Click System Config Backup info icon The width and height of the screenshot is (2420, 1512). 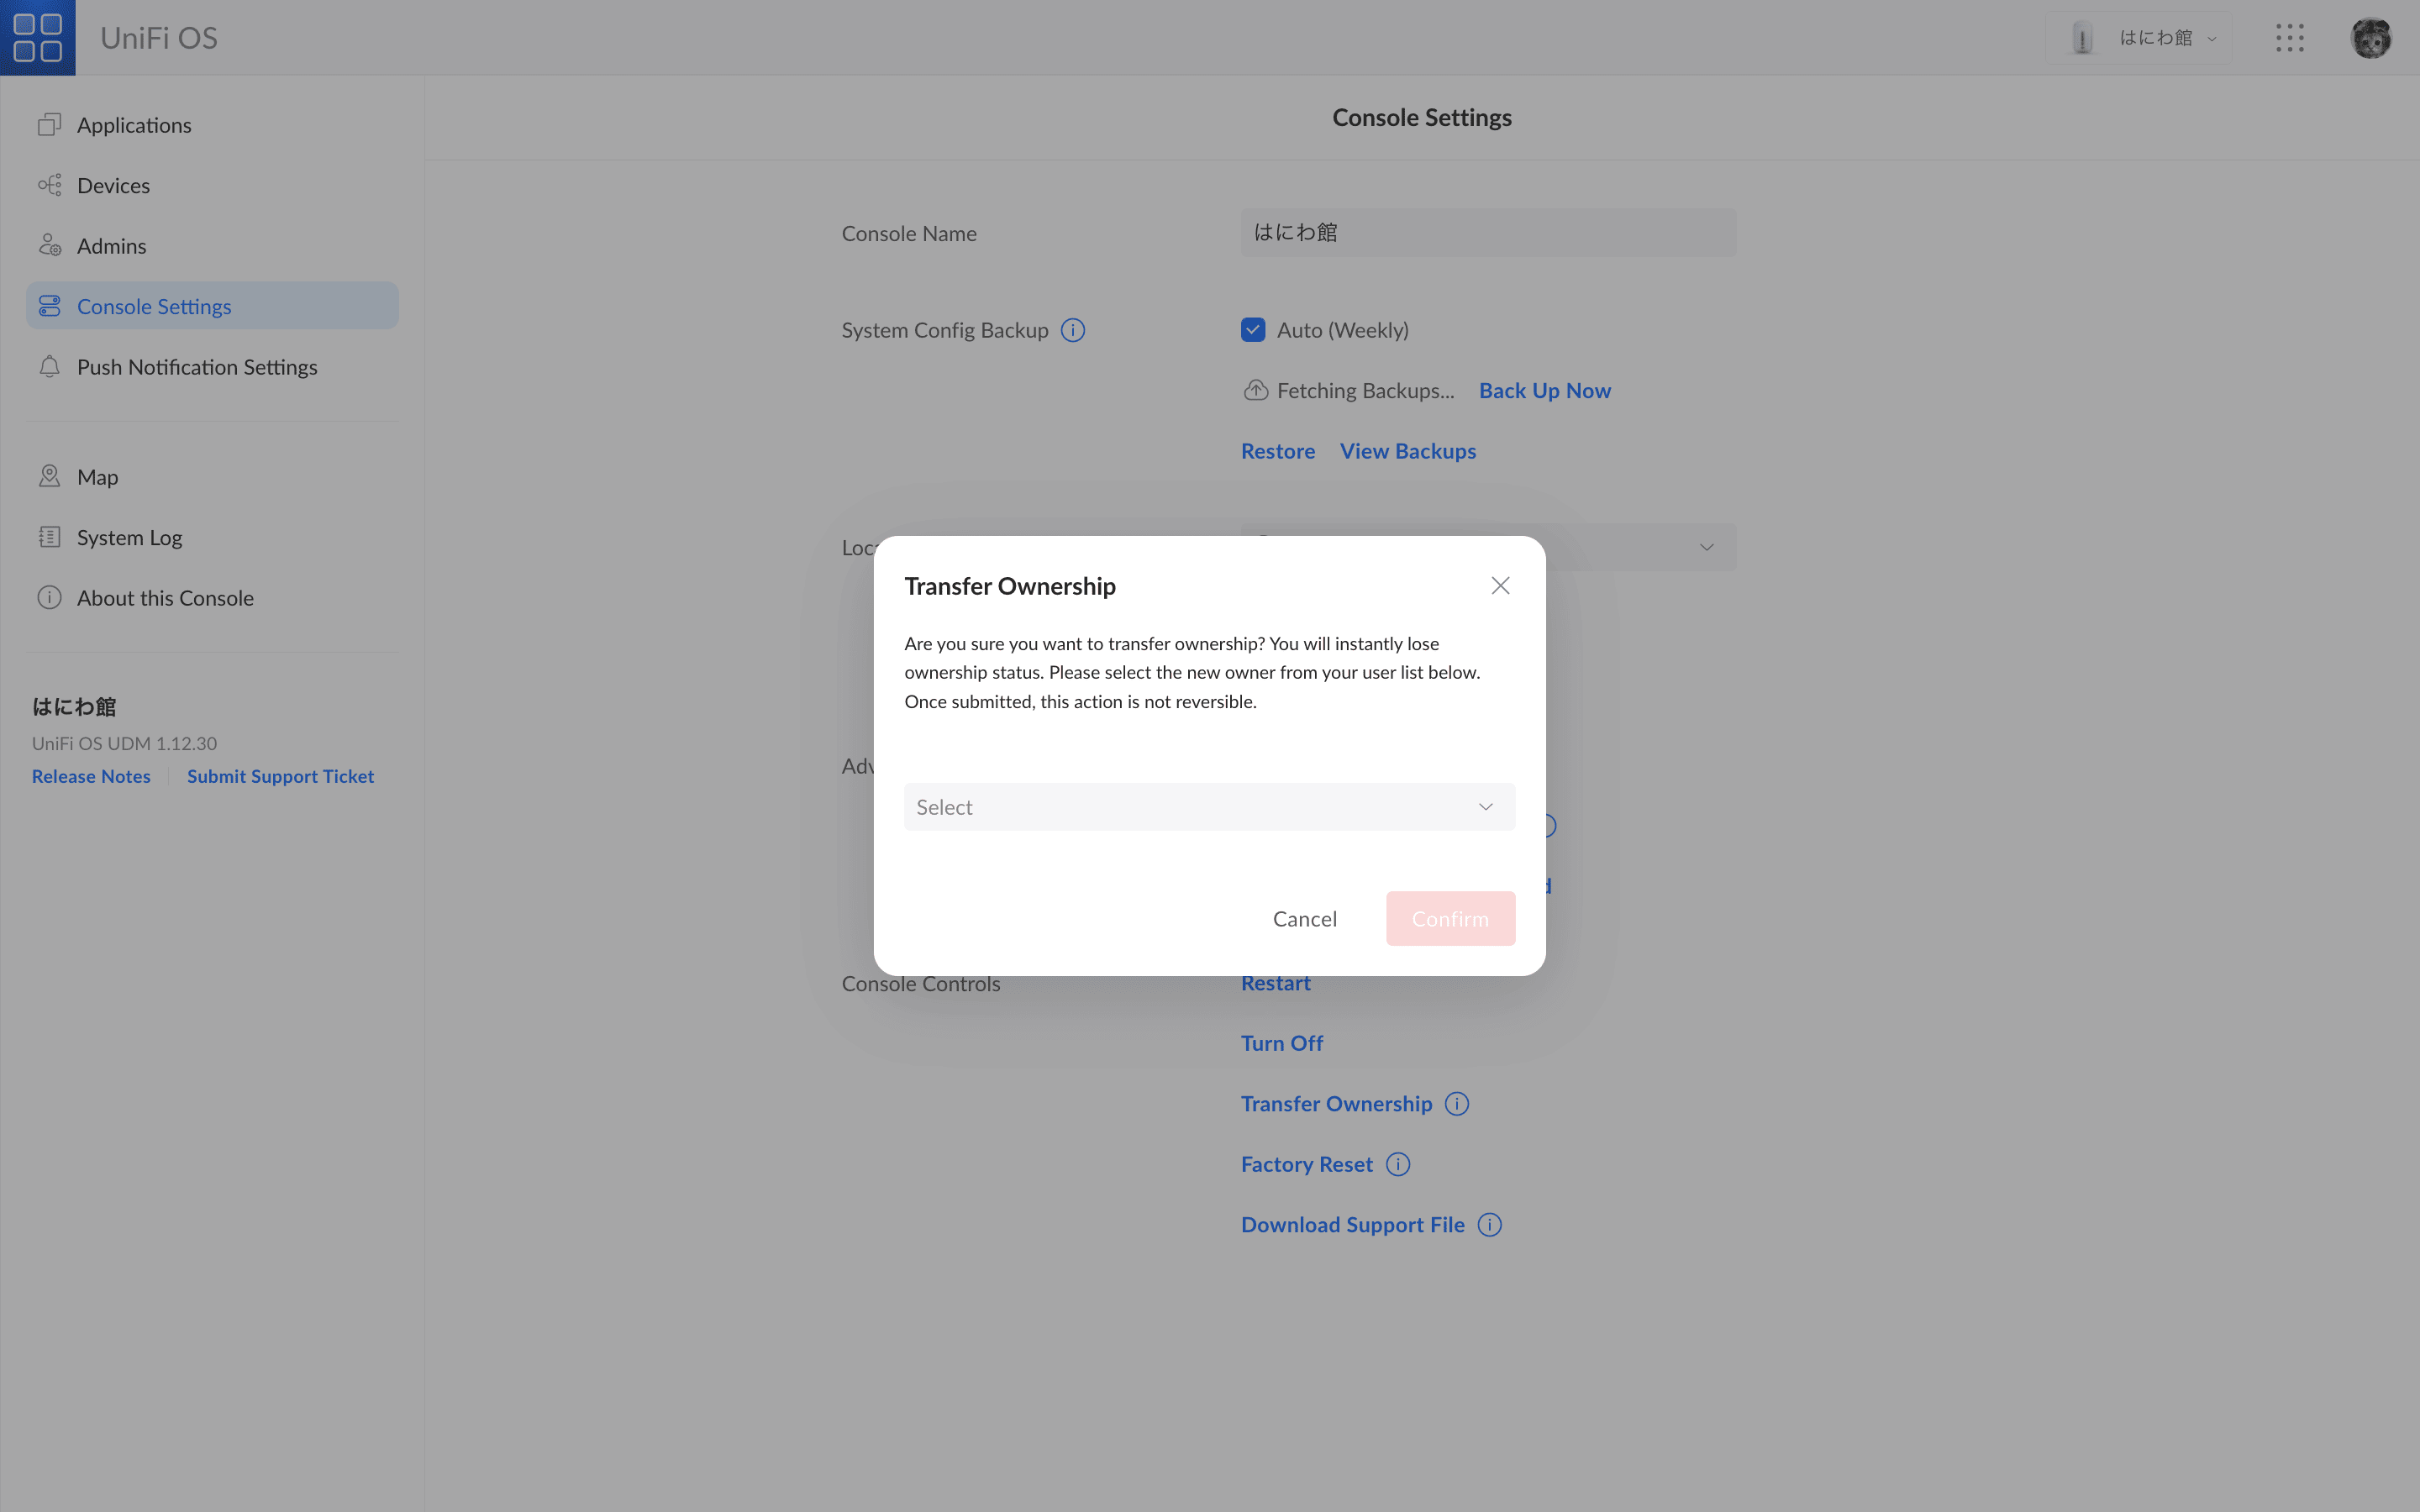[x=1073, y=330]
